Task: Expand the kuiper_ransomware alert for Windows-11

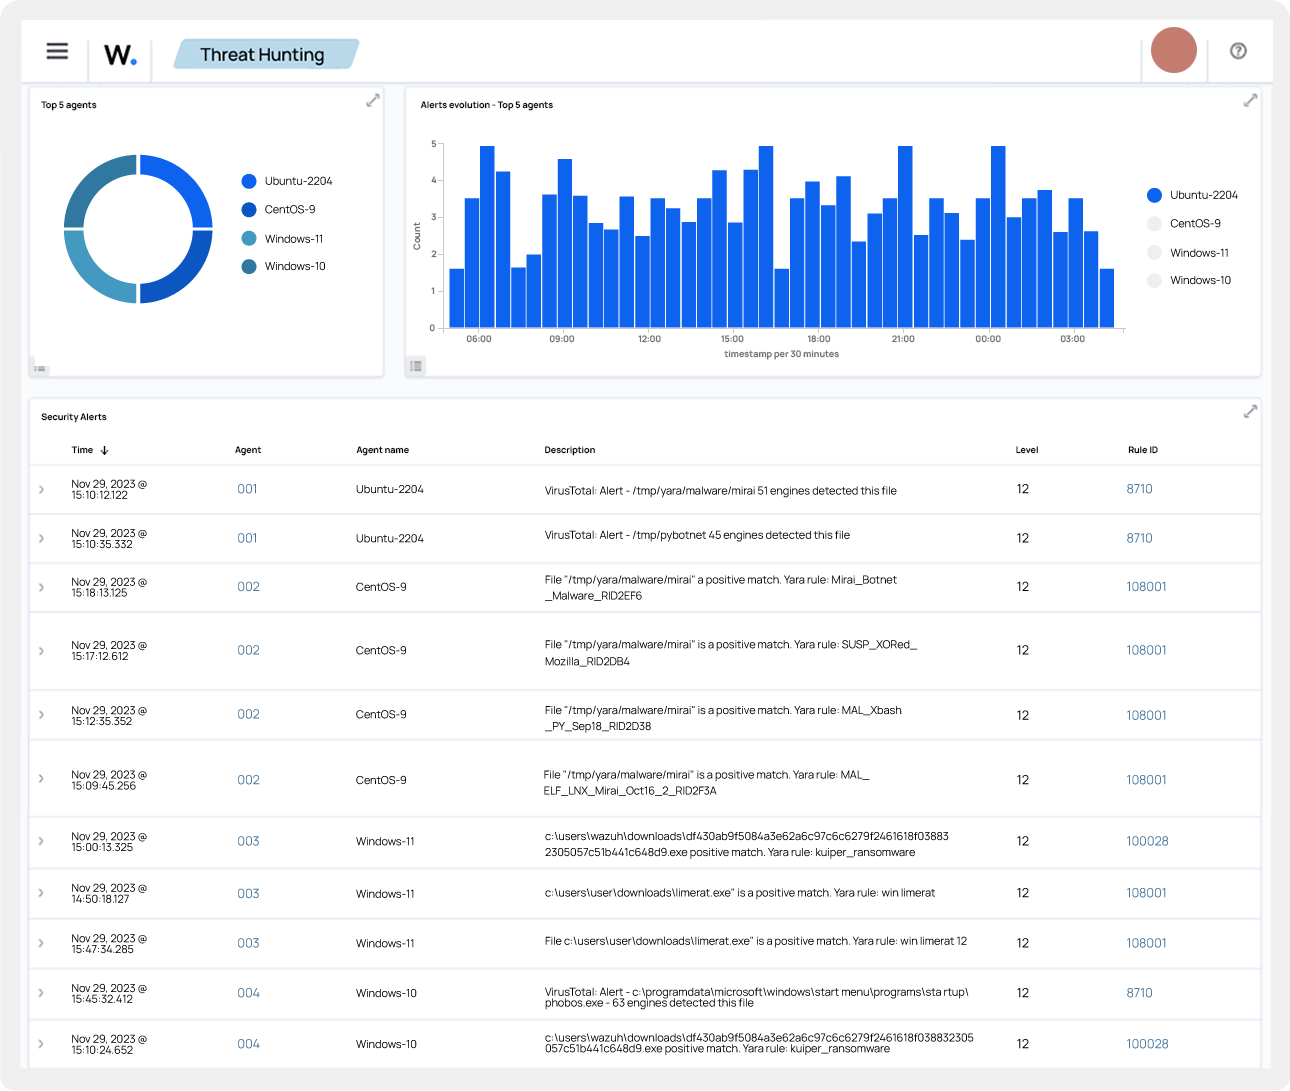Action: [41, 841]
